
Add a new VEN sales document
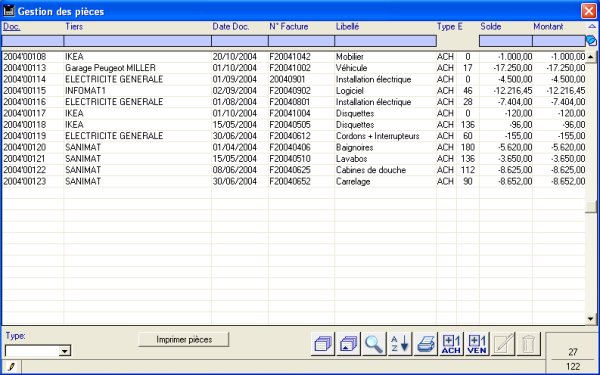click(x=477, y=344)
